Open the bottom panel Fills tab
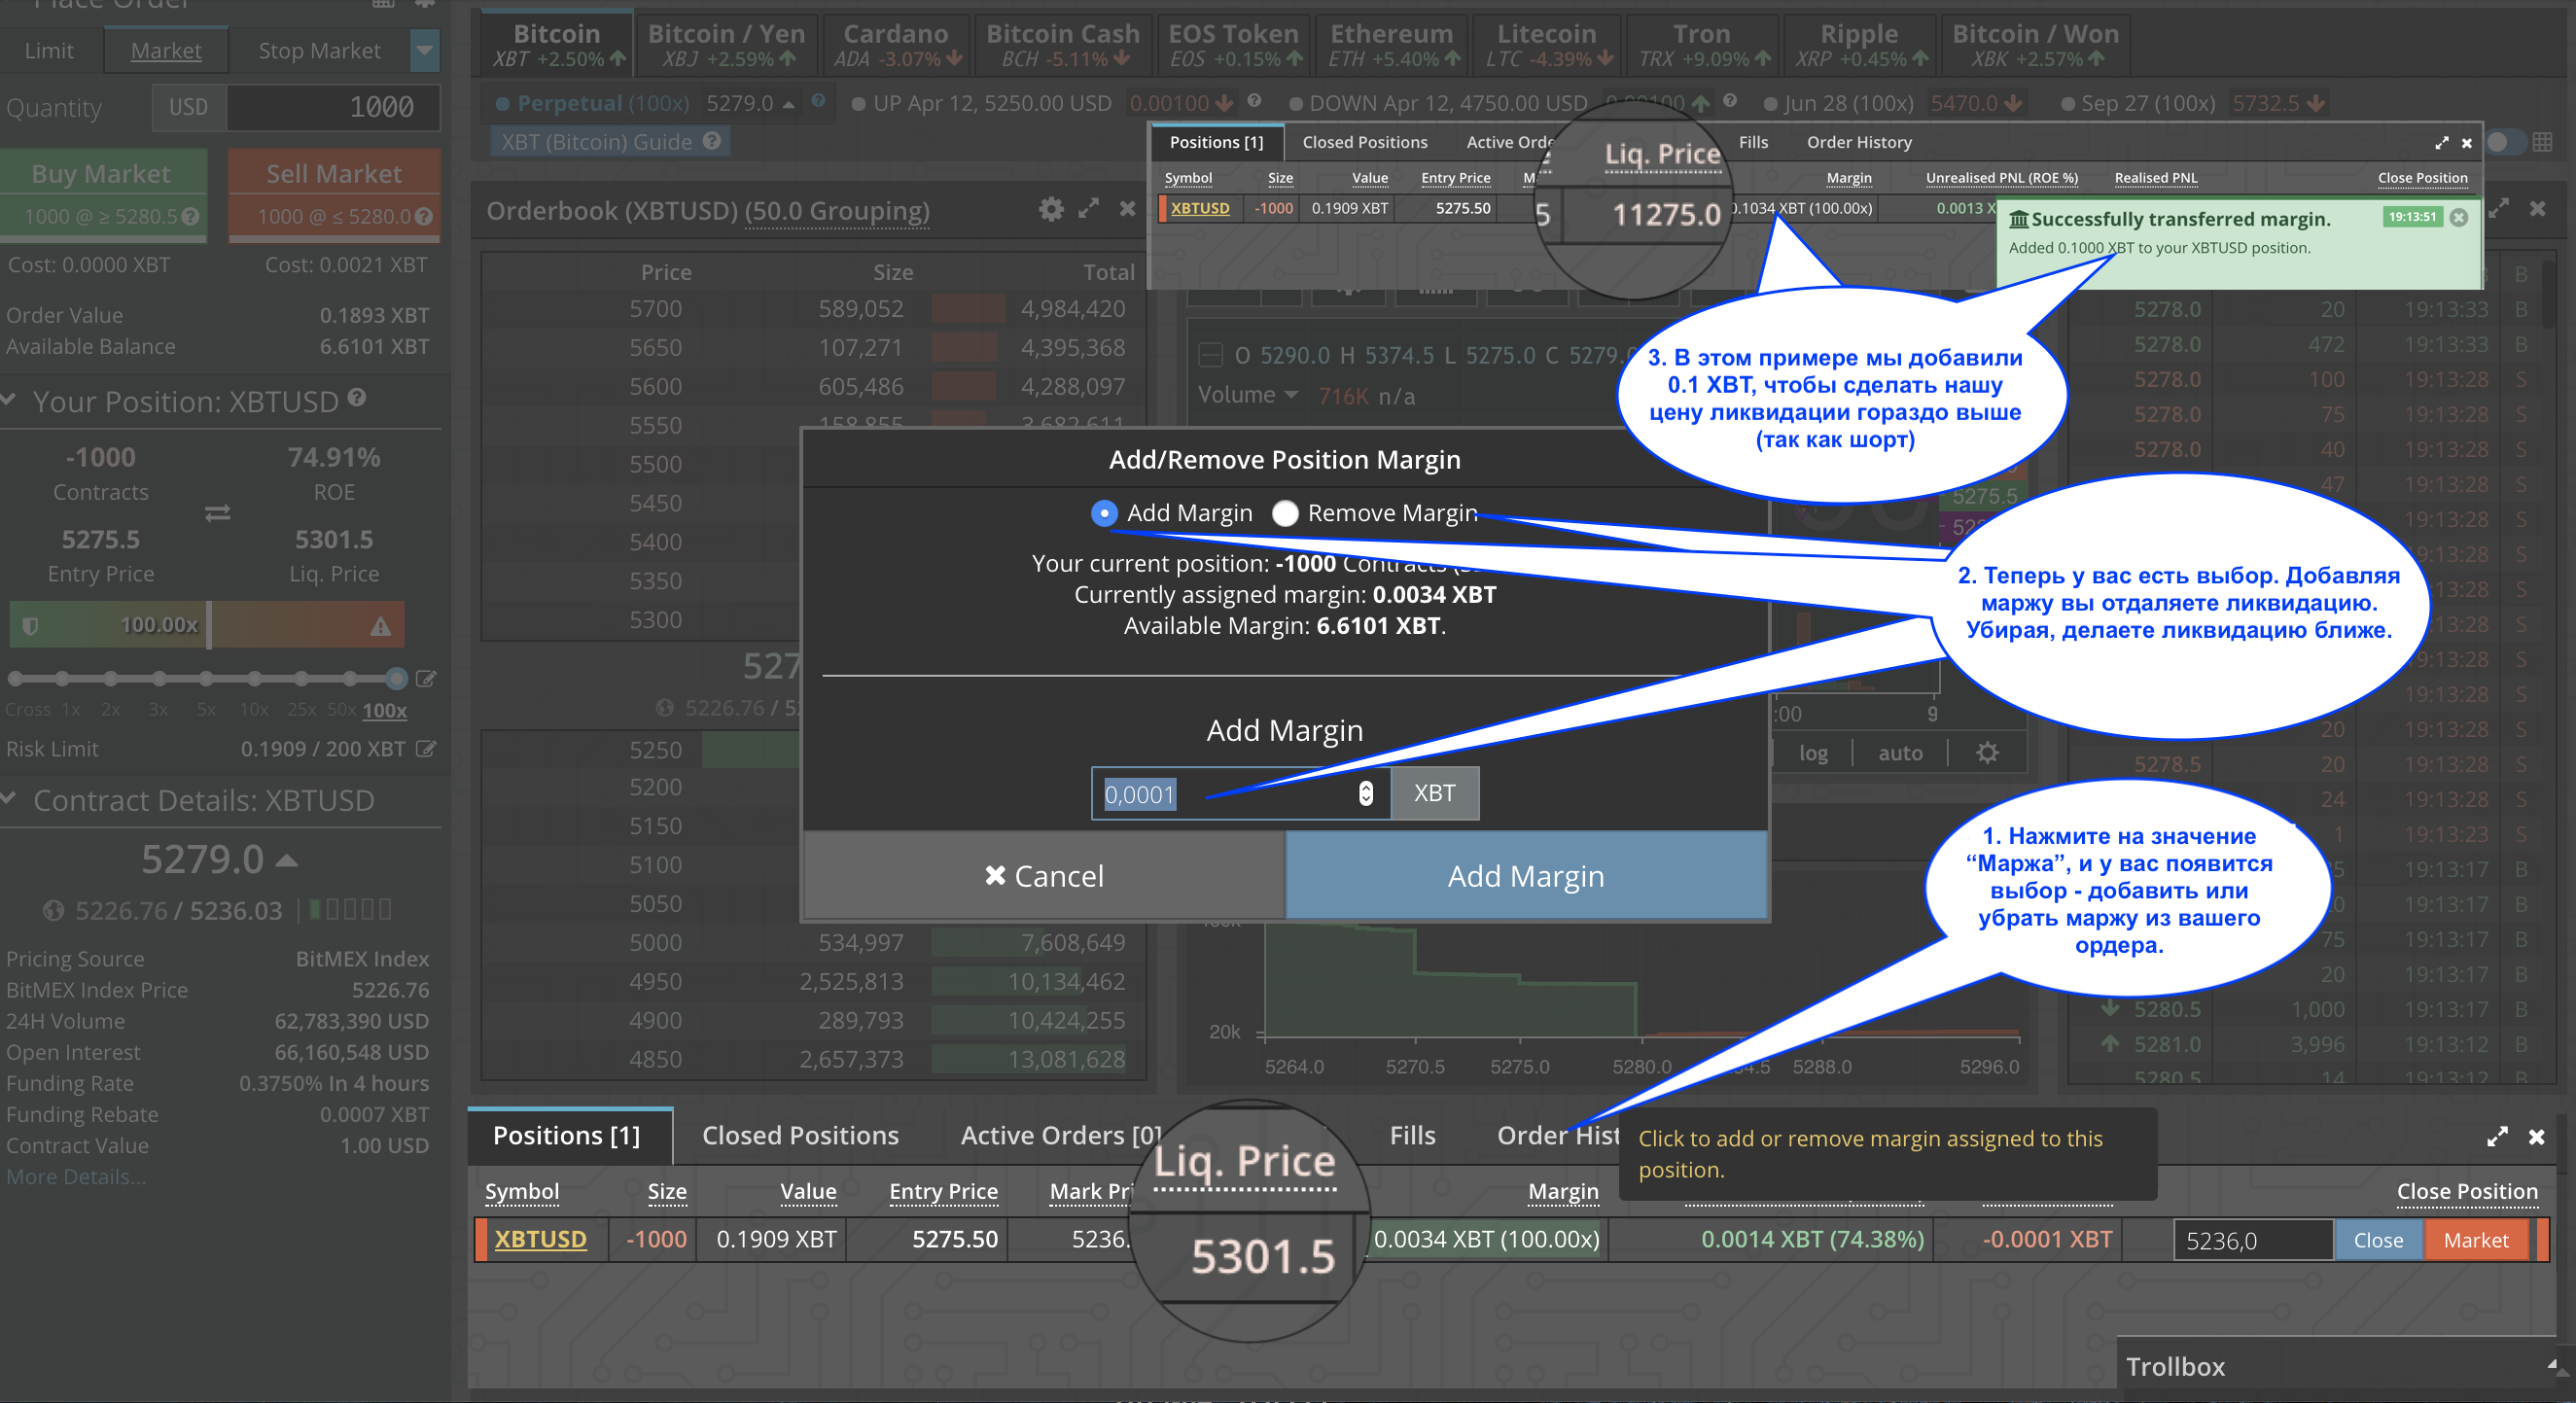 (x=1412, y=1136)
